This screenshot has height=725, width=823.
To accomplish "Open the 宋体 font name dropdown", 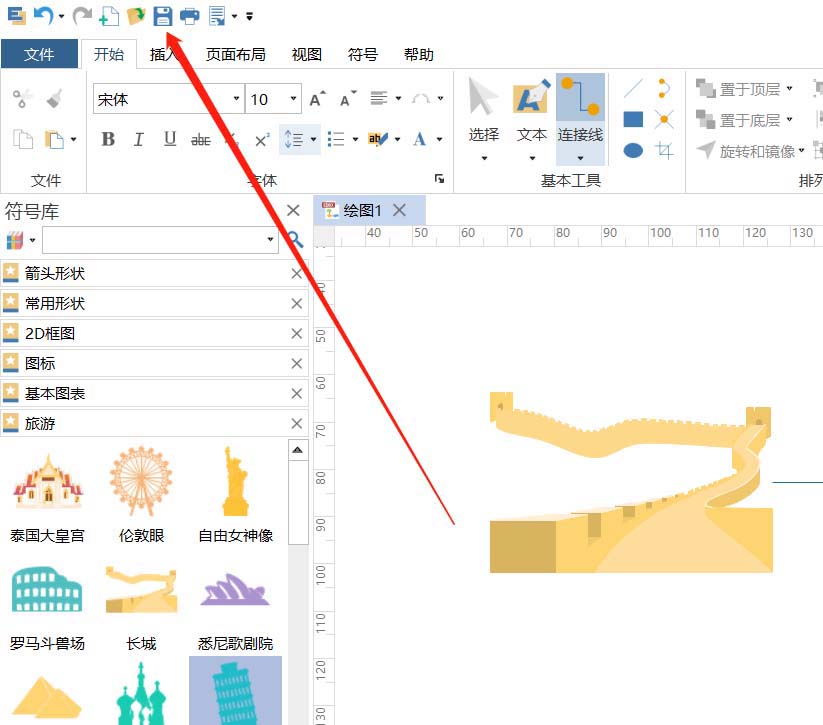I will pyautogui.click(x=237, y=99).
